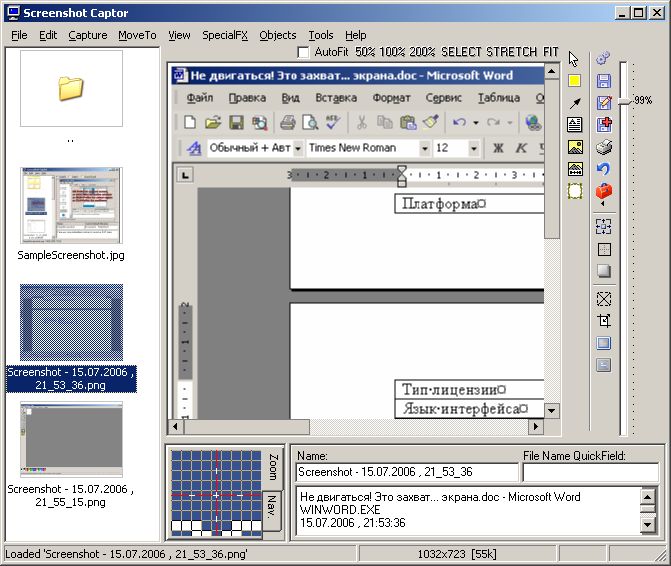
Task: Expand the small arrow below the toolbox
Action: [603, 204]
